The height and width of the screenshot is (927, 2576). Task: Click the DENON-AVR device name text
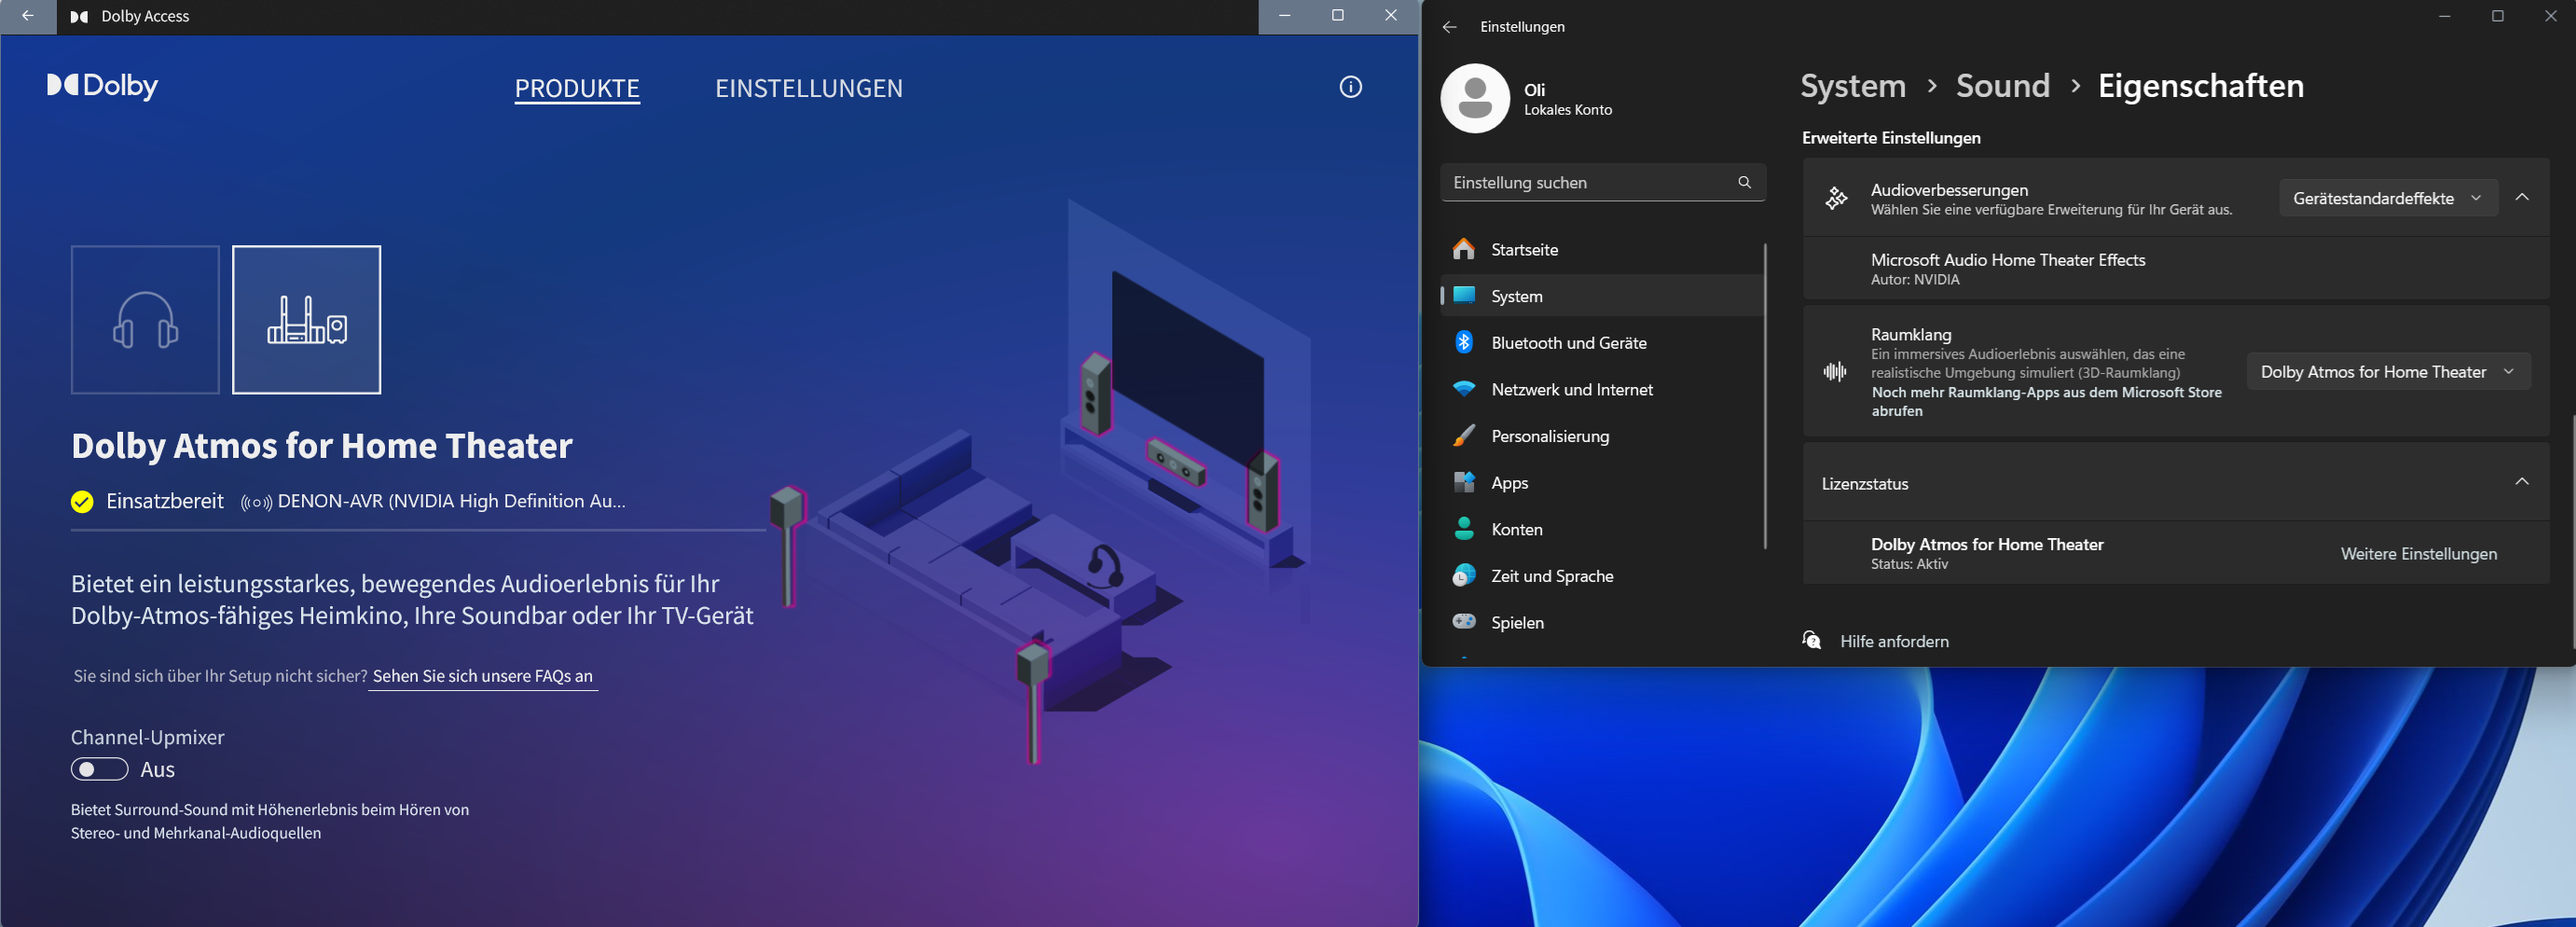pos(451,501)
